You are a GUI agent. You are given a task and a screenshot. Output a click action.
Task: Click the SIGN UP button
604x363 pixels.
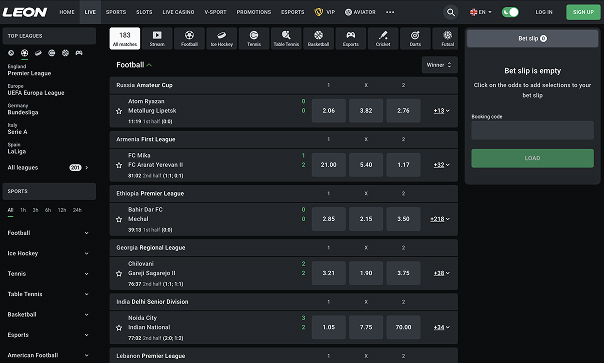click(x=583, y=12)
